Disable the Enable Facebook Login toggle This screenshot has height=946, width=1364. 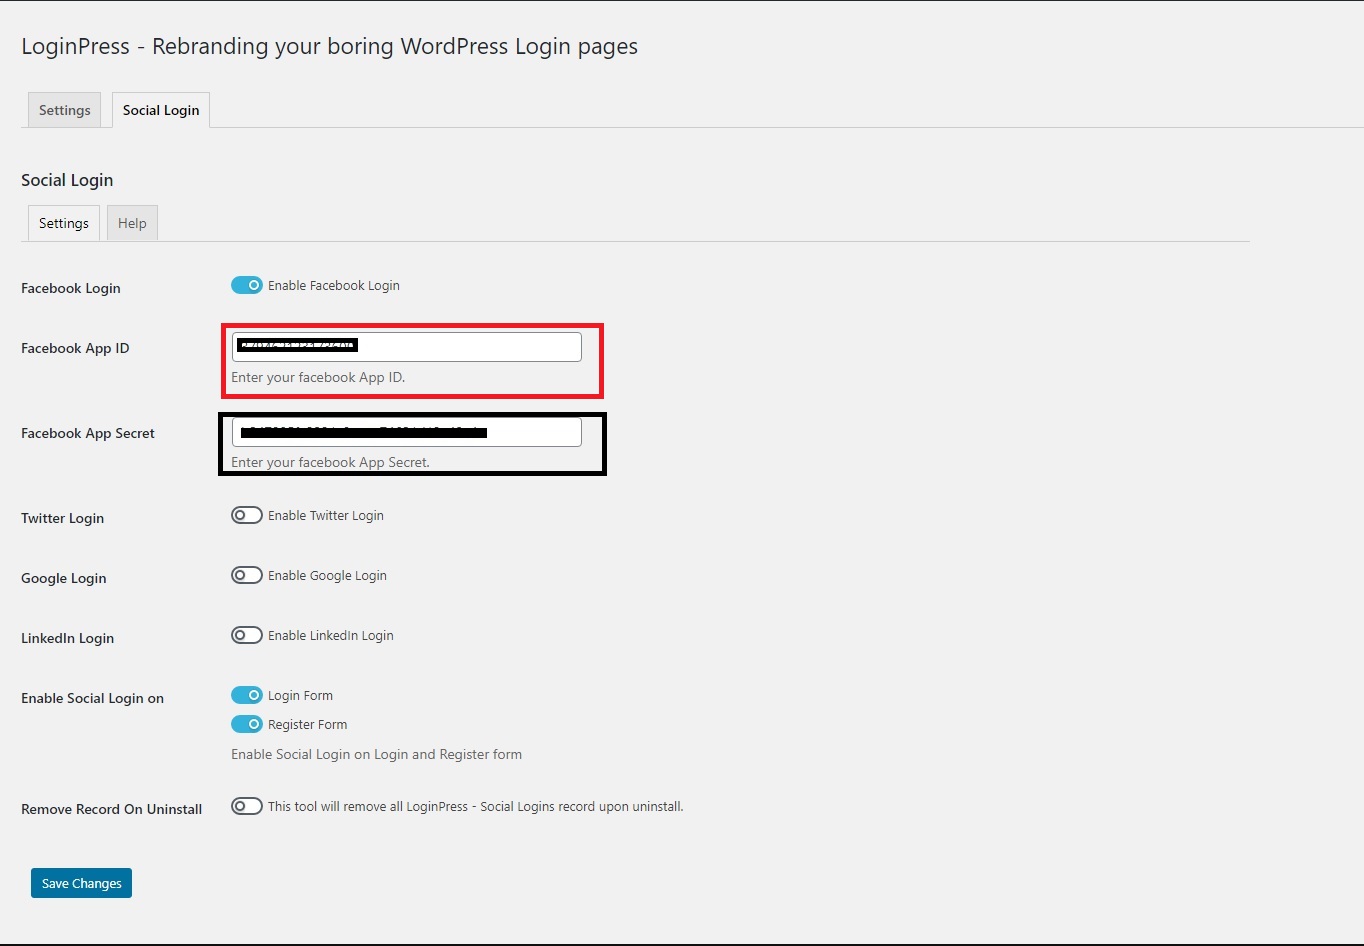(x=247, y=285)
